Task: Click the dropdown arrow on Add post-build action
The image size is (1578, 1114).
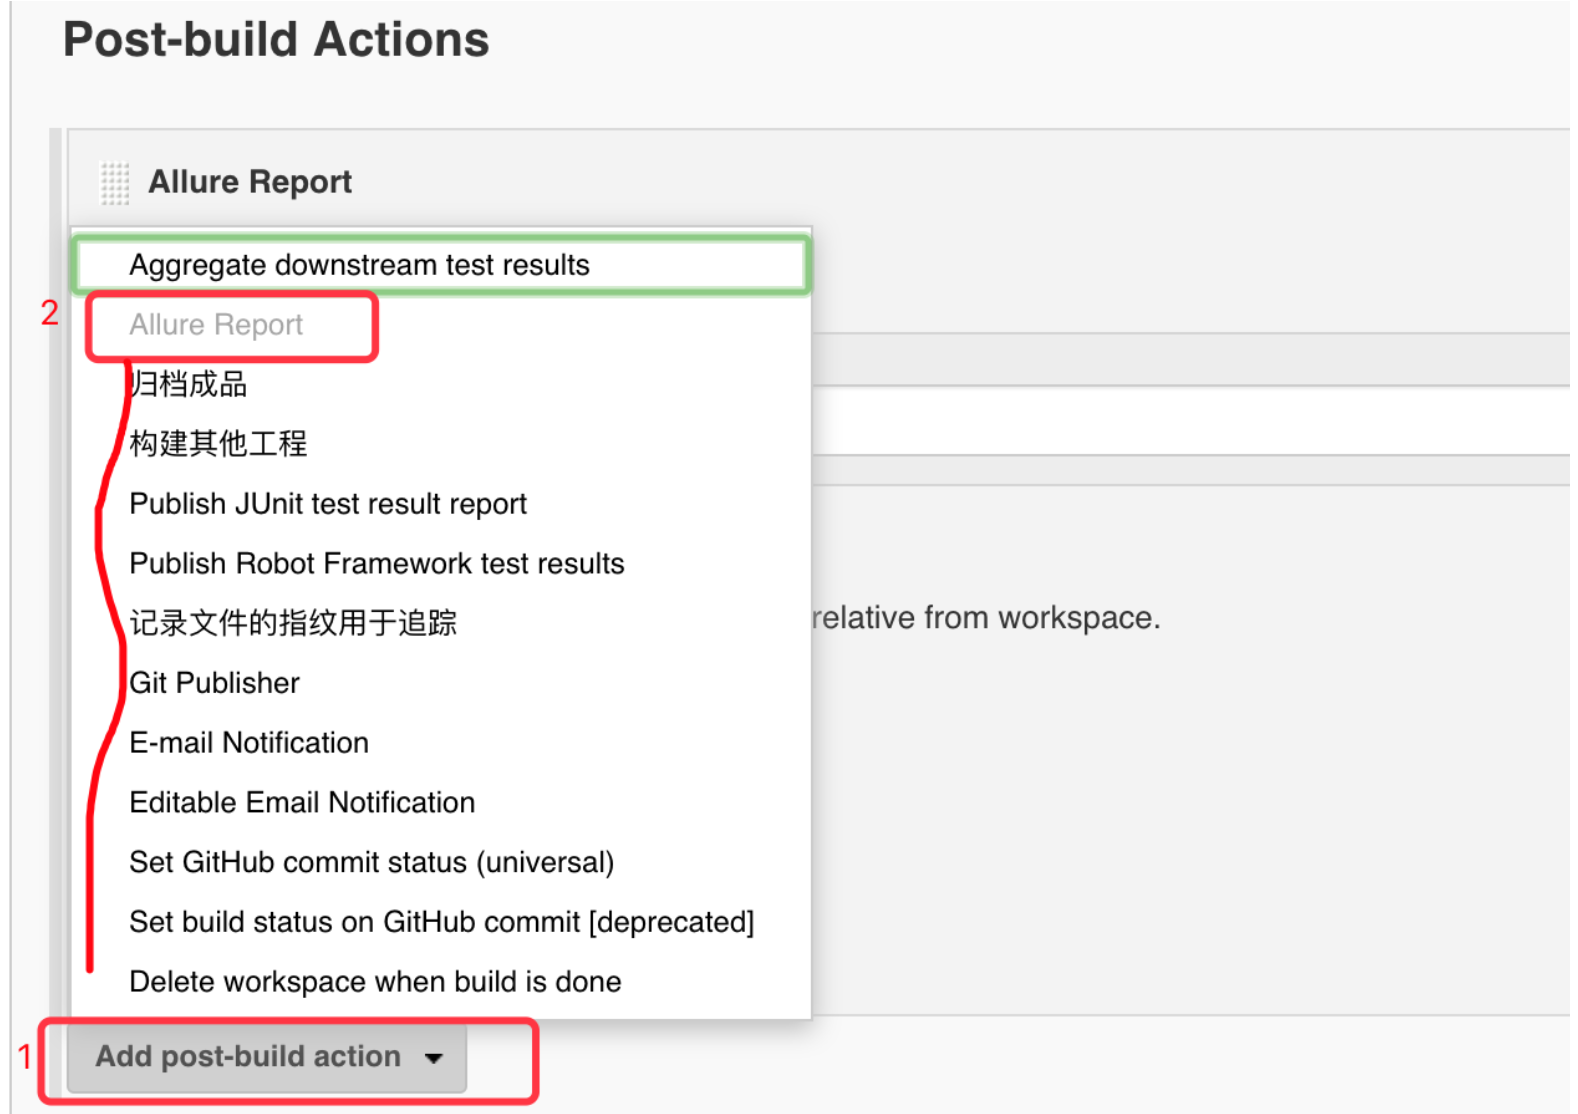Action: [x=433, y=1058]
